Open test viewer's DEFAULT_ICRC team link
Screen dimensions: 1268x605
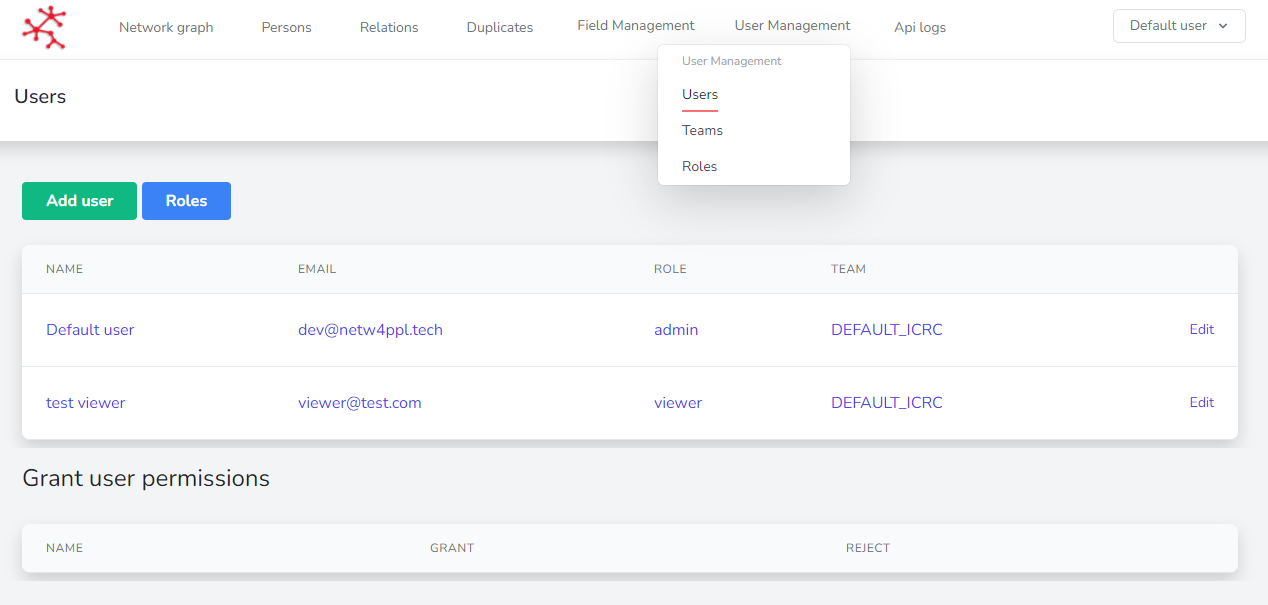[886, 403]
